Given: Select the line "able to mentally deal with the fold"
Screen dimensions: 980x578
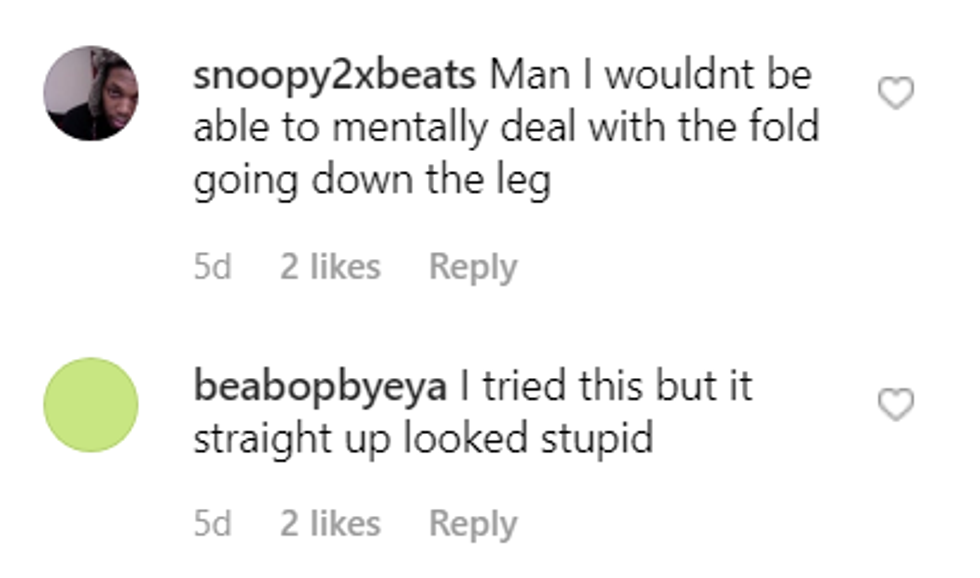Looking at the screenshot, I should [506, 128].
